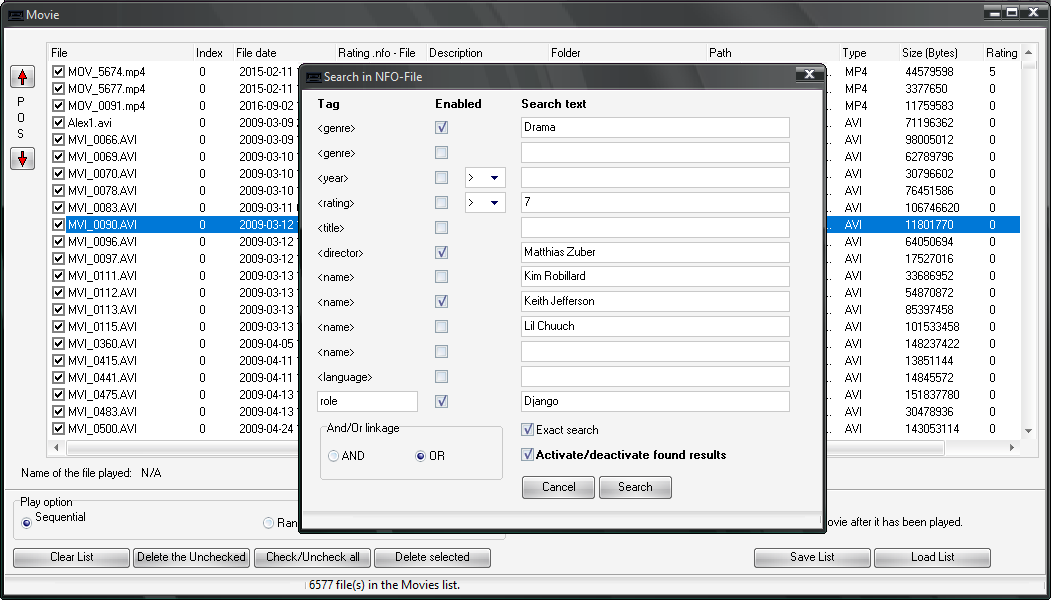This screenshot has height=600, width=1051.
Task: Enable the name checkbox for Kim Robillard
Action: click(441, 277)
